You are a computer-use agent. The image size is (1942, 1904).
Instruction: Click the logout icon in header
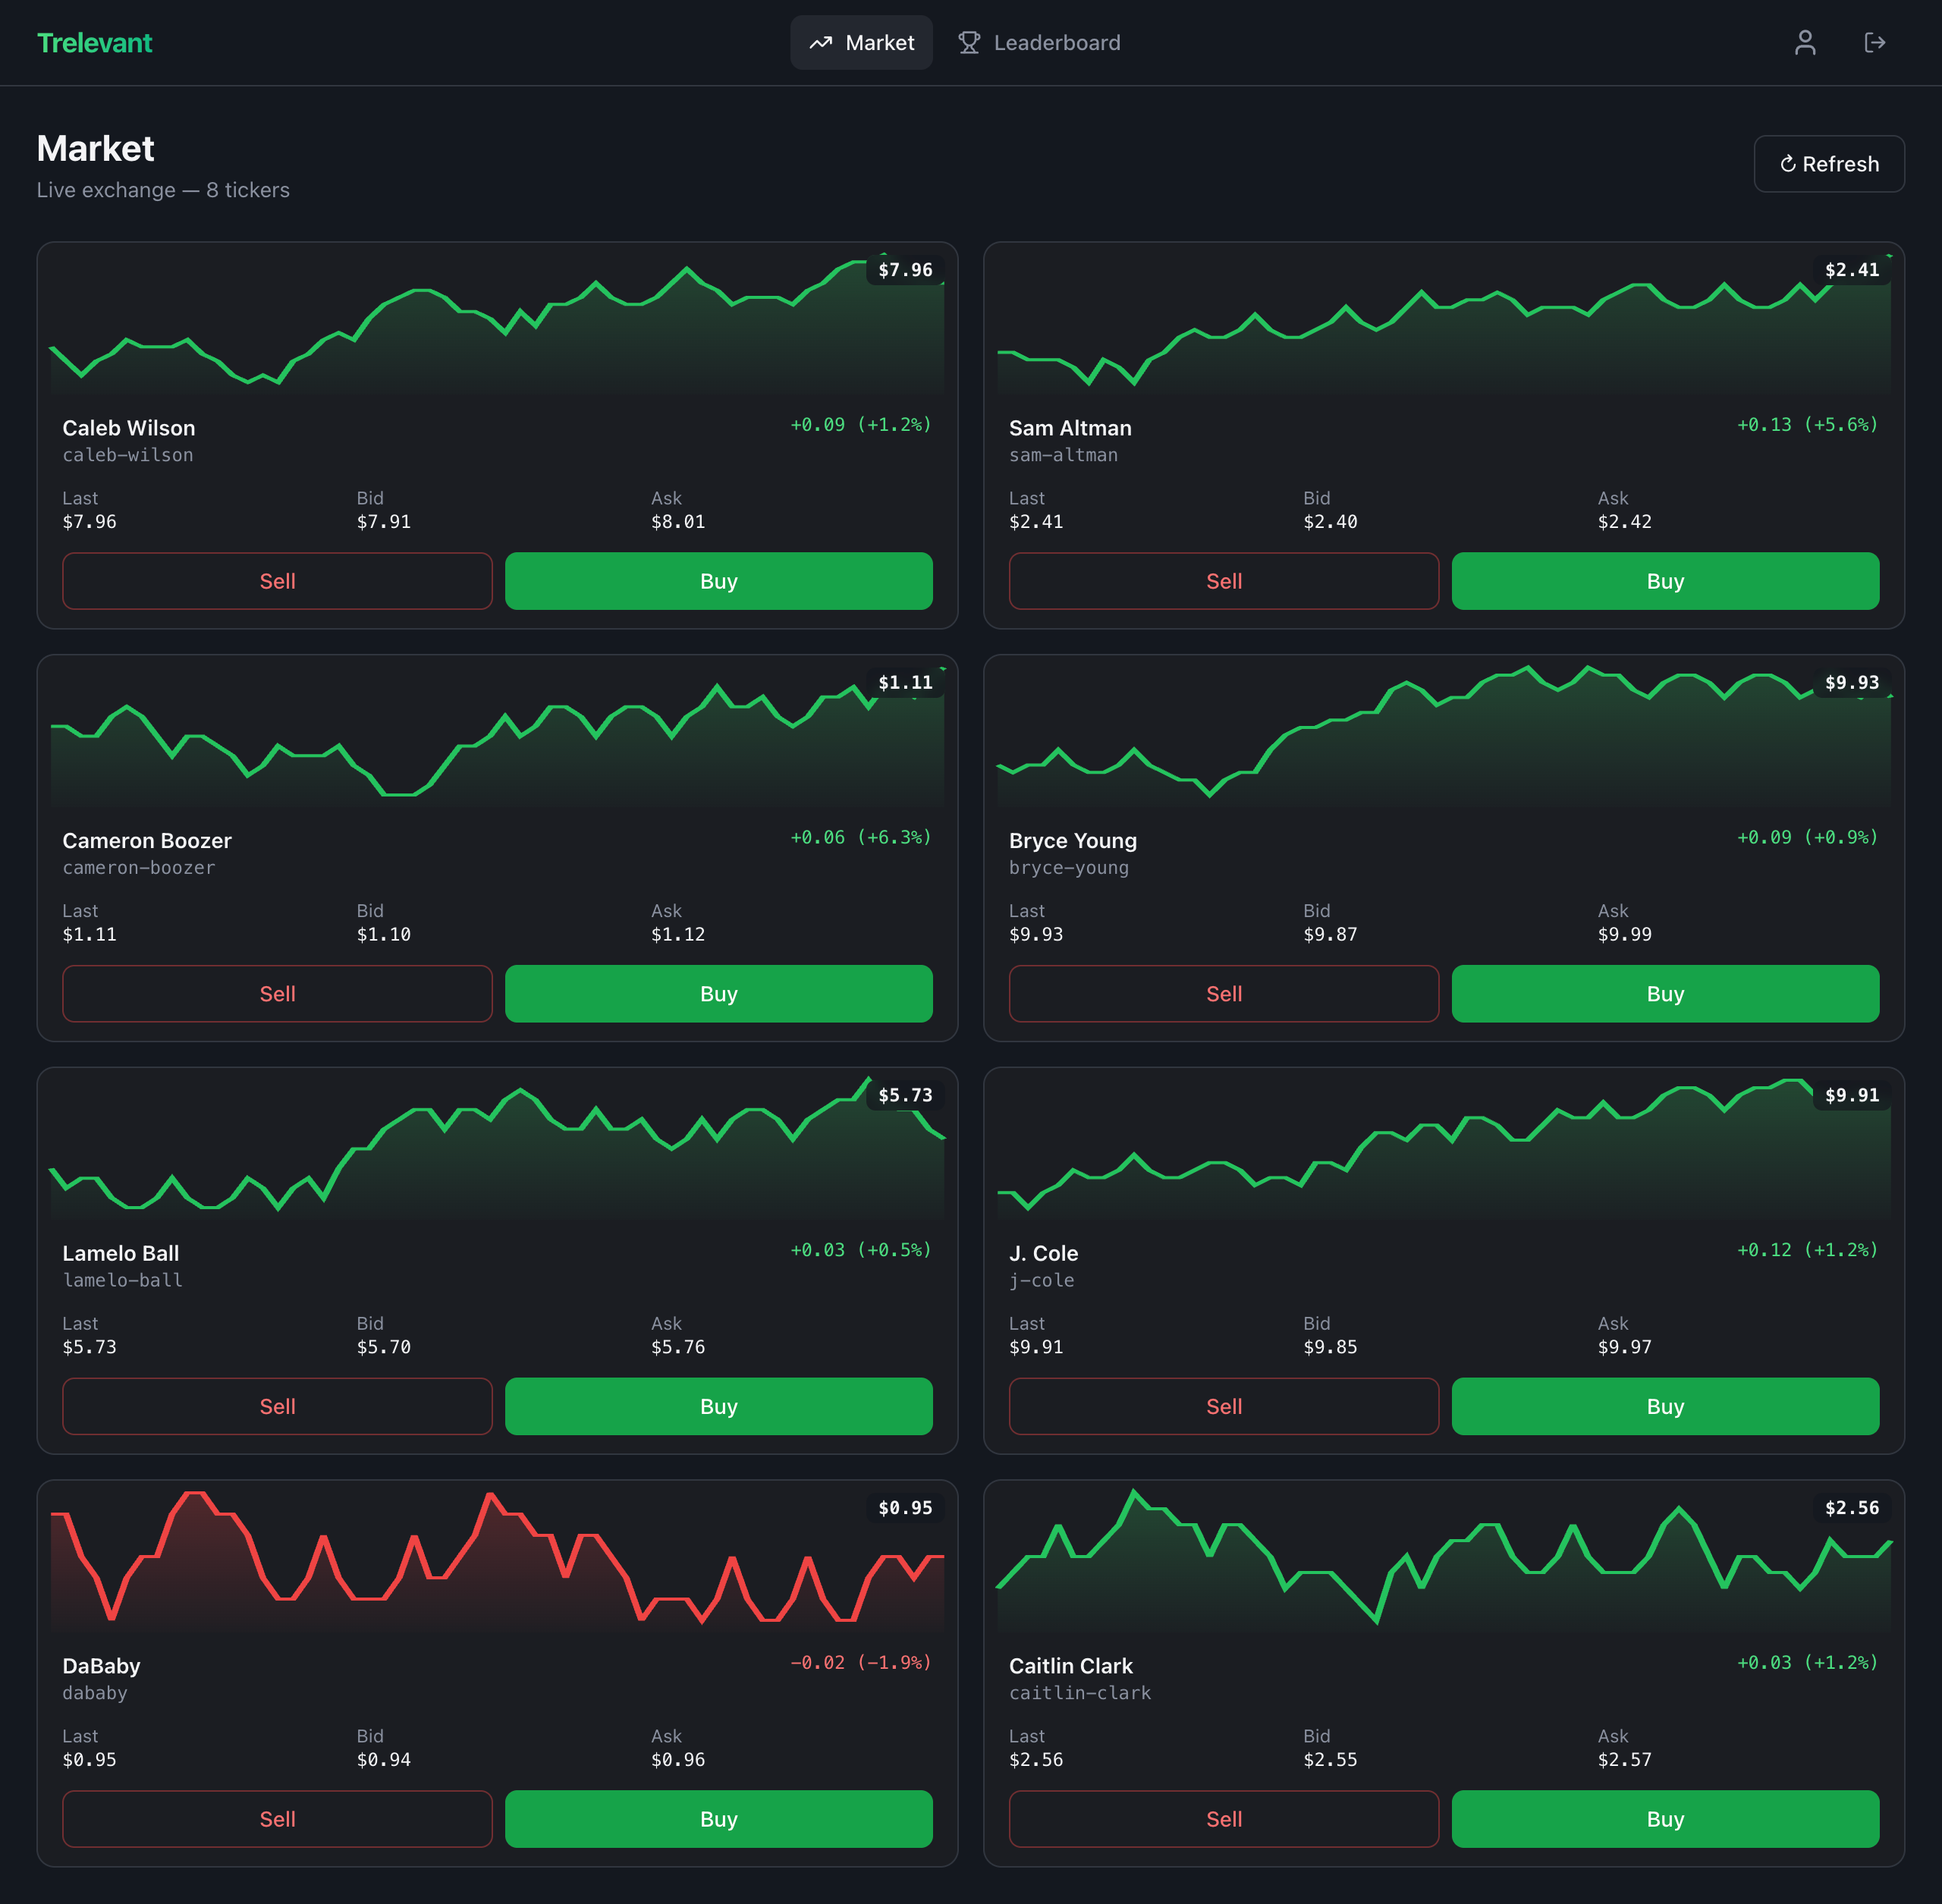(x=1874, y=43)
